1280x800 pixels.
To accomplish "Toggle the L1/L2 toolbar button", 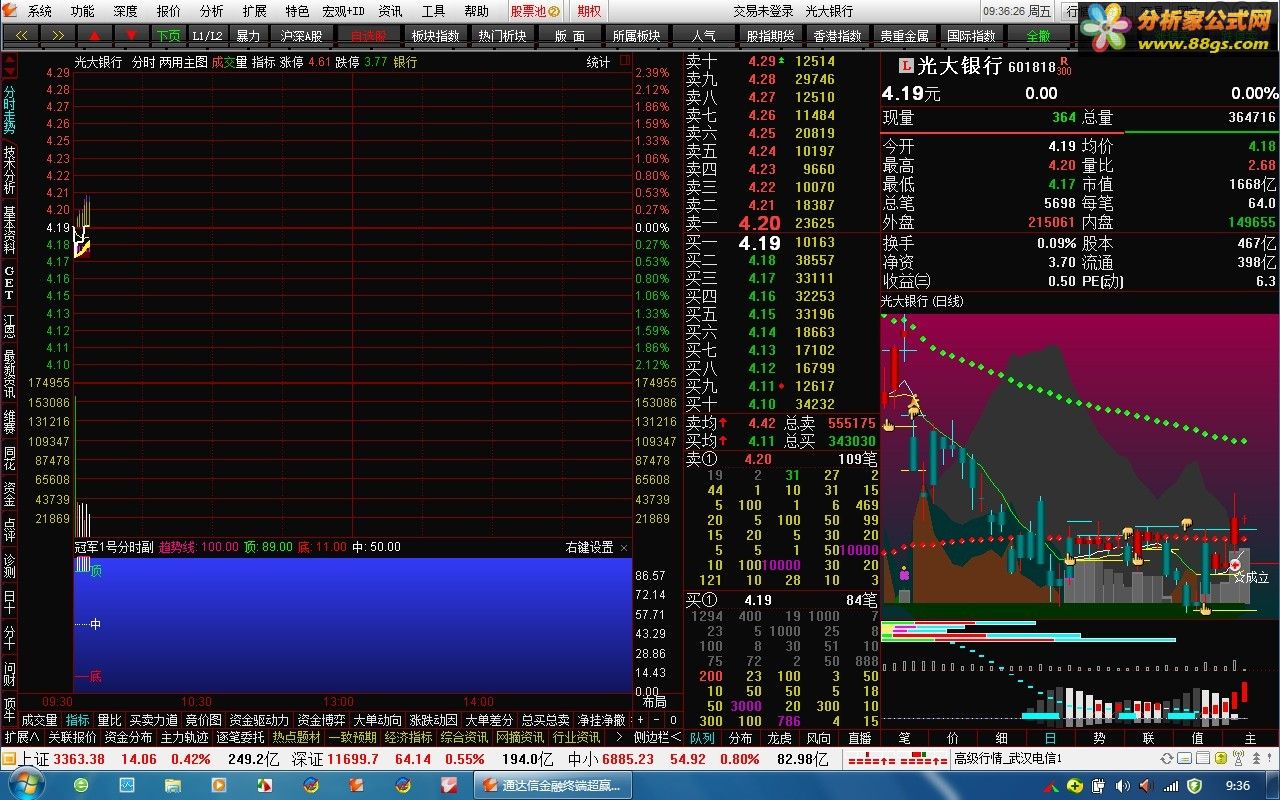I will (x=207, y=35).
